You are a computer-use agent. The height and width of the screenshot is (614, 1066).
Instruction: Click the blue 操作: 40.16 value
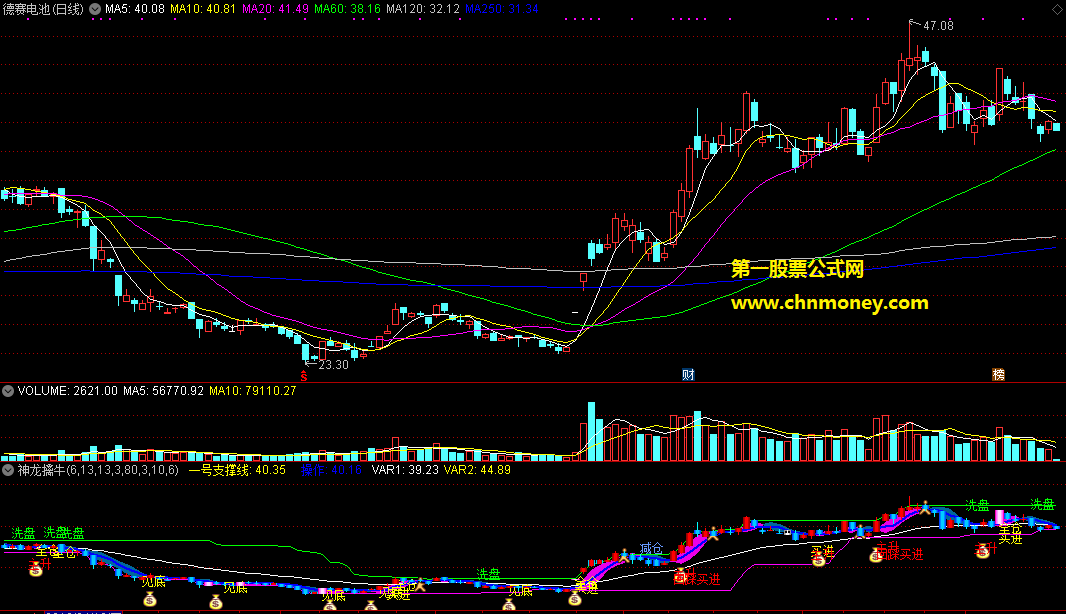pyautogui.click(x=331, y=470)
